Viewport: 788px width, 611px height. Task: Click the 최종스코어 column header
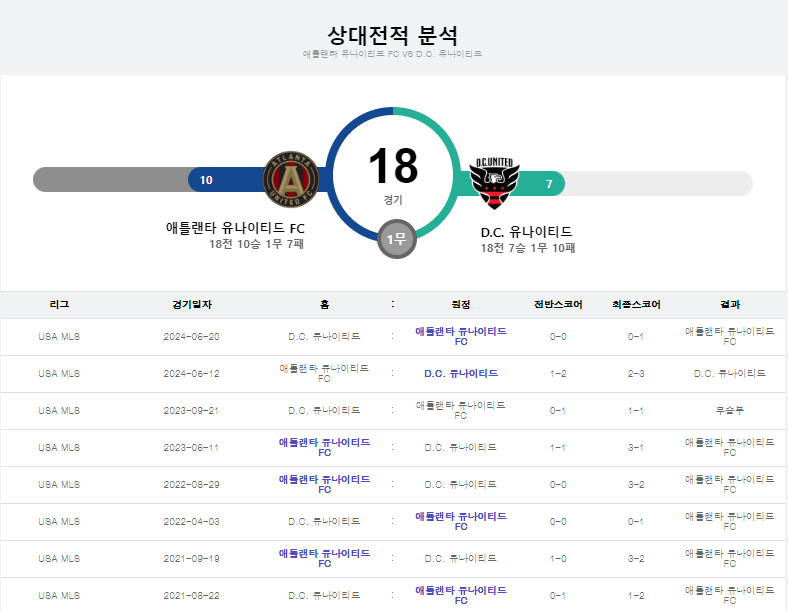pyautogui.click(x=636, y=304)
